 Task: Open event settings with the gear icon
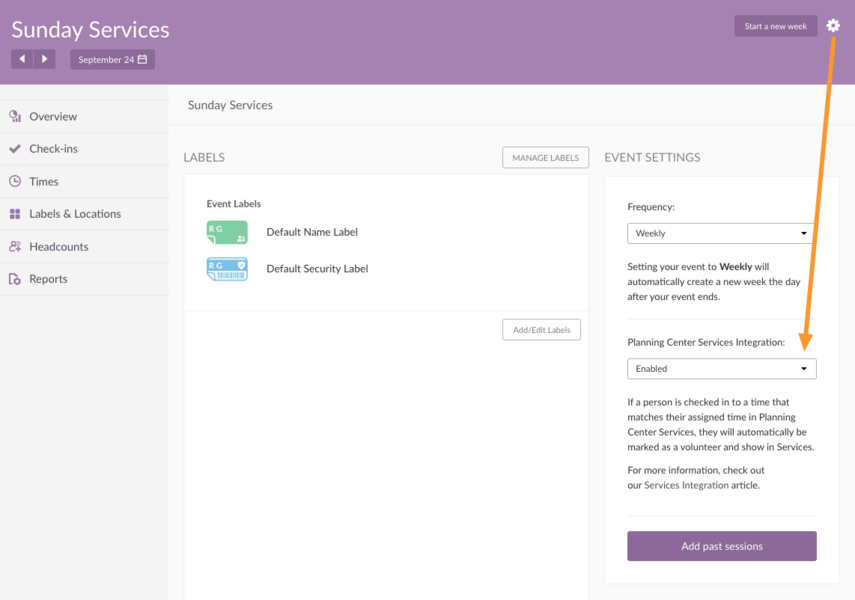point(833,25)
